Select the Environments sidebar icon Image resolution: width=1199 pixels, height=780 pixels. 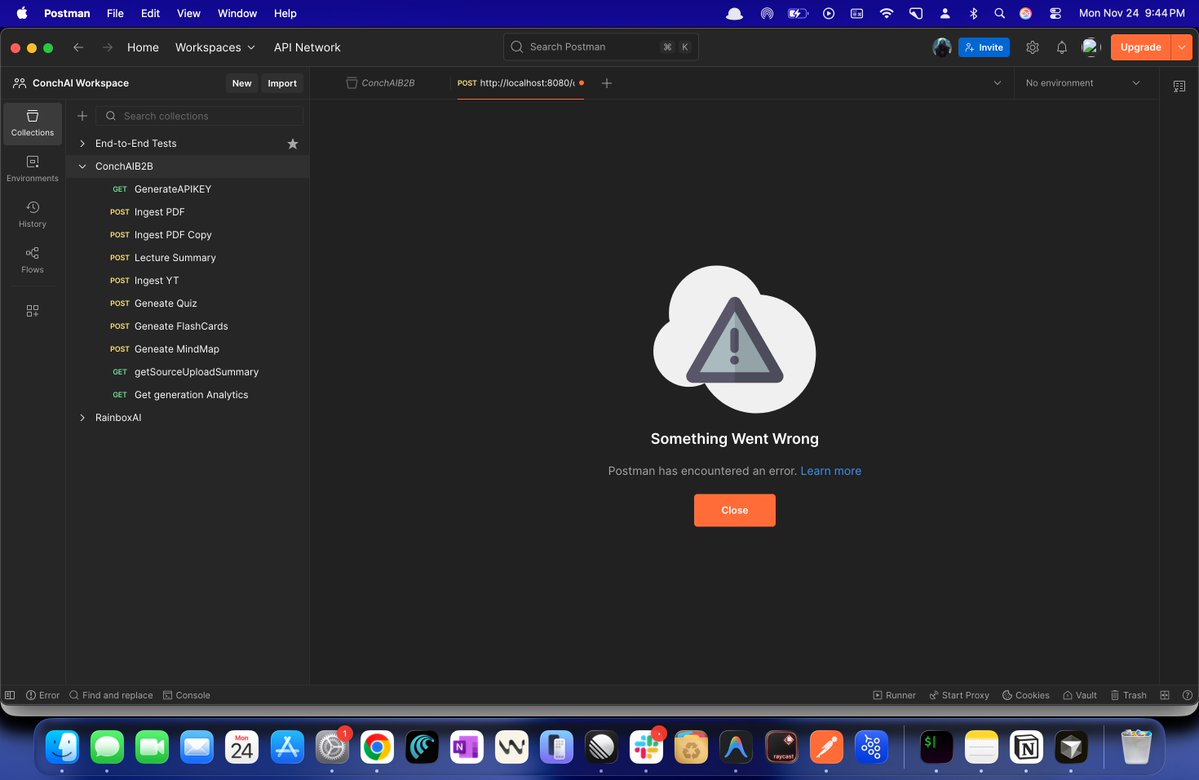(31, 168)
